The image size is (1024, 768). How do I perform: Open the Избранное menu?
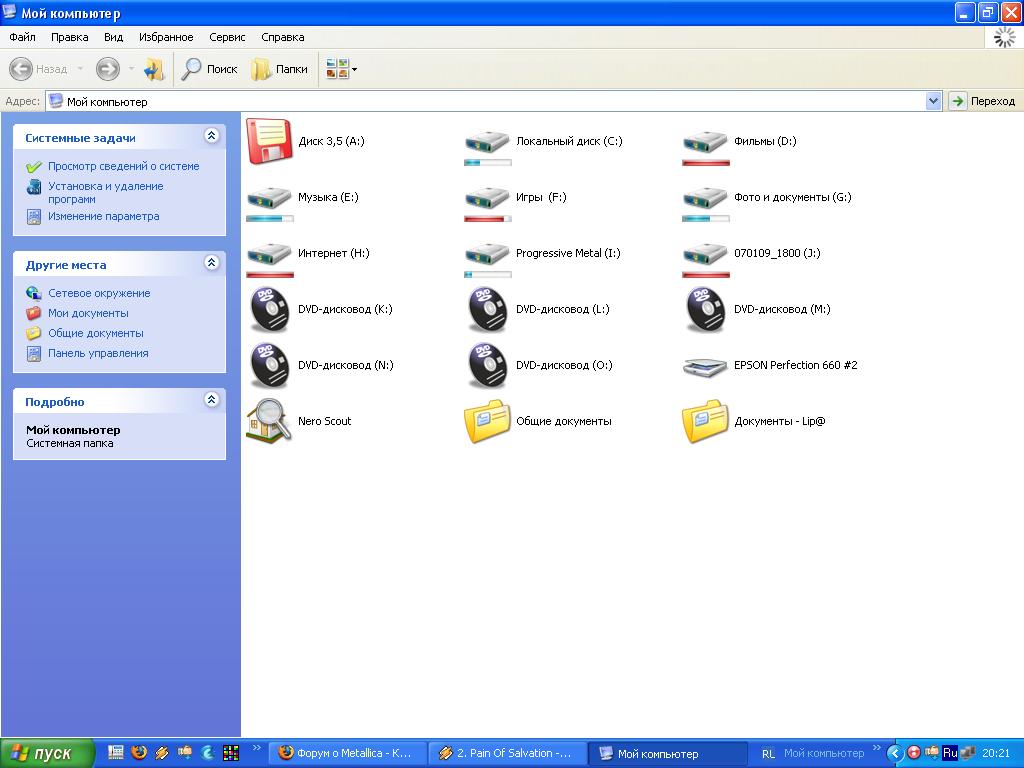tap(166, 37)
